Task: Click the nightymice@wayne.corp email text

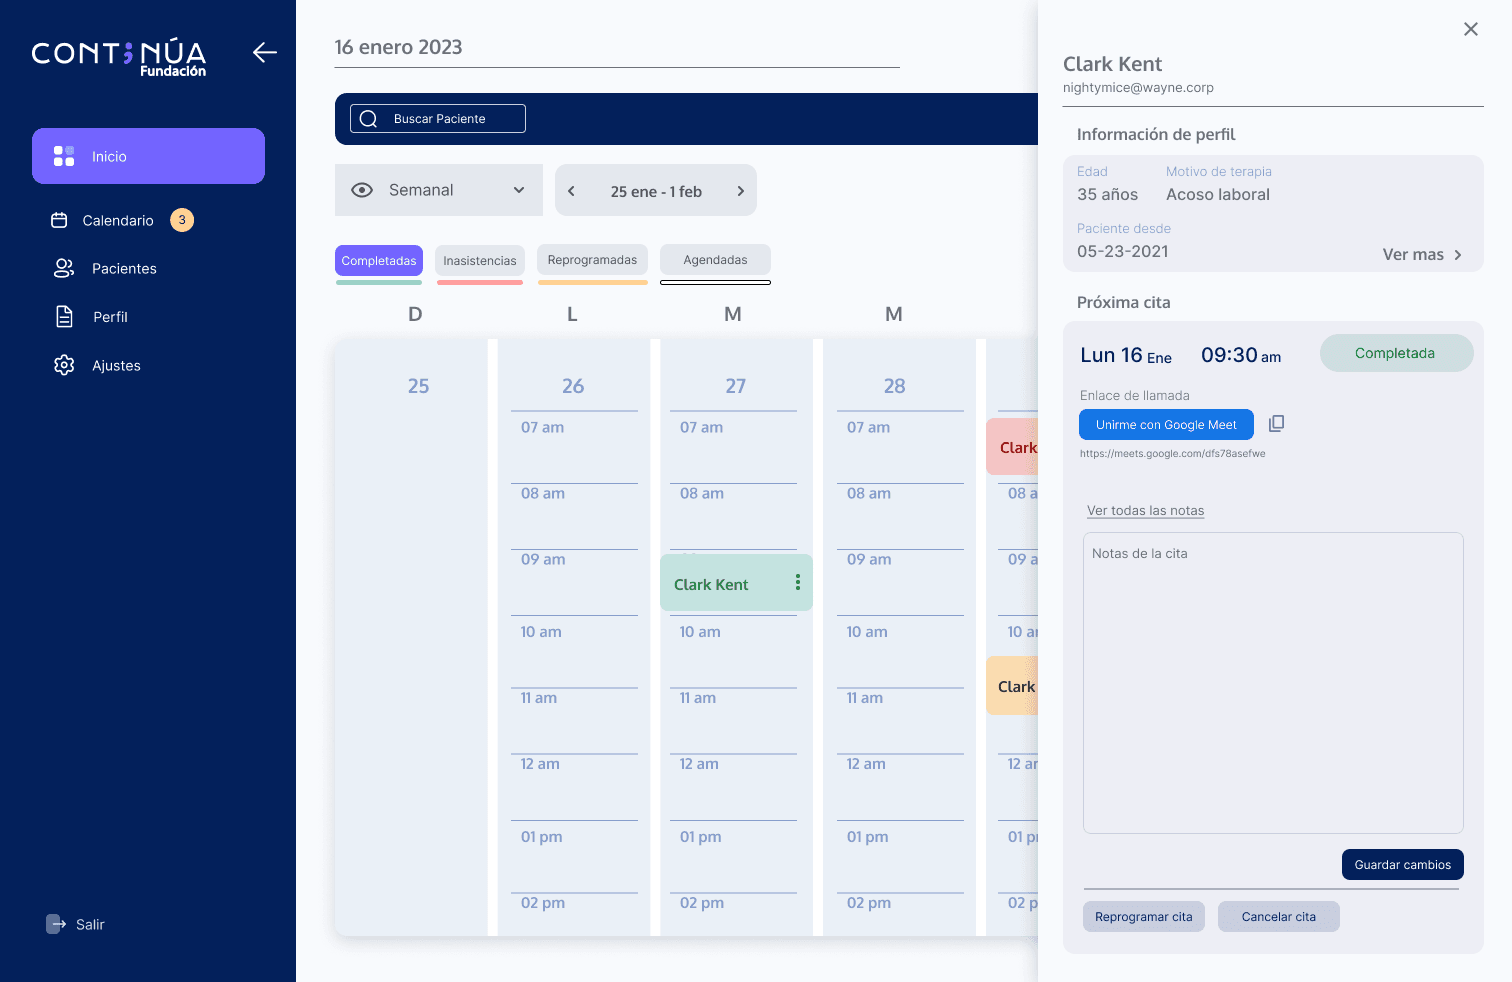Action: [1138, 87]
